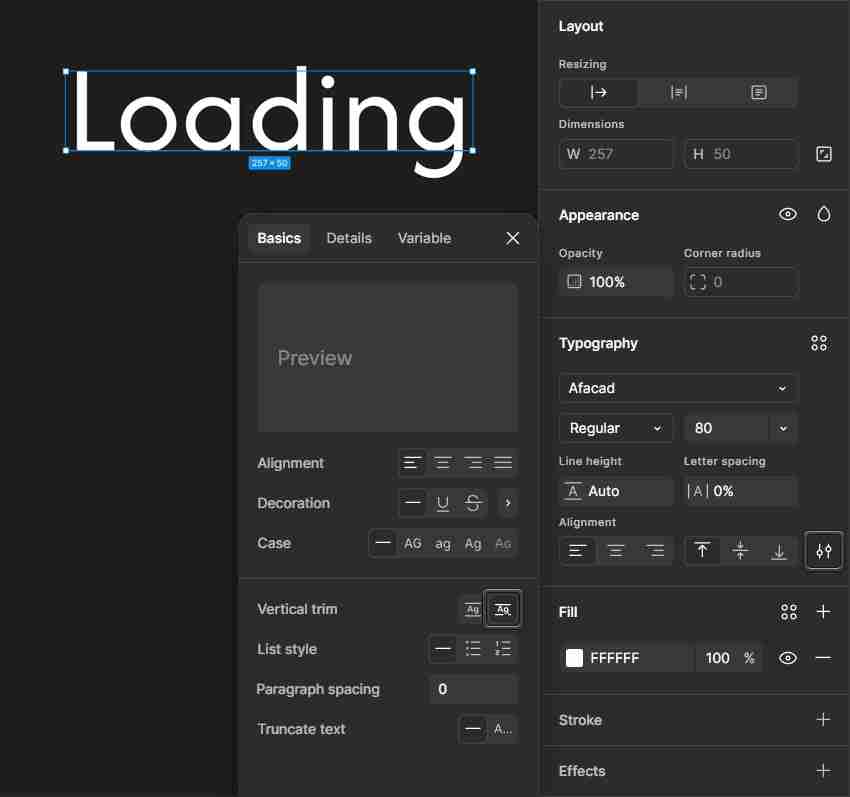Set case to uppercase AG
Viewport: 850px width, 797px height.
click(x=413, y=543)
